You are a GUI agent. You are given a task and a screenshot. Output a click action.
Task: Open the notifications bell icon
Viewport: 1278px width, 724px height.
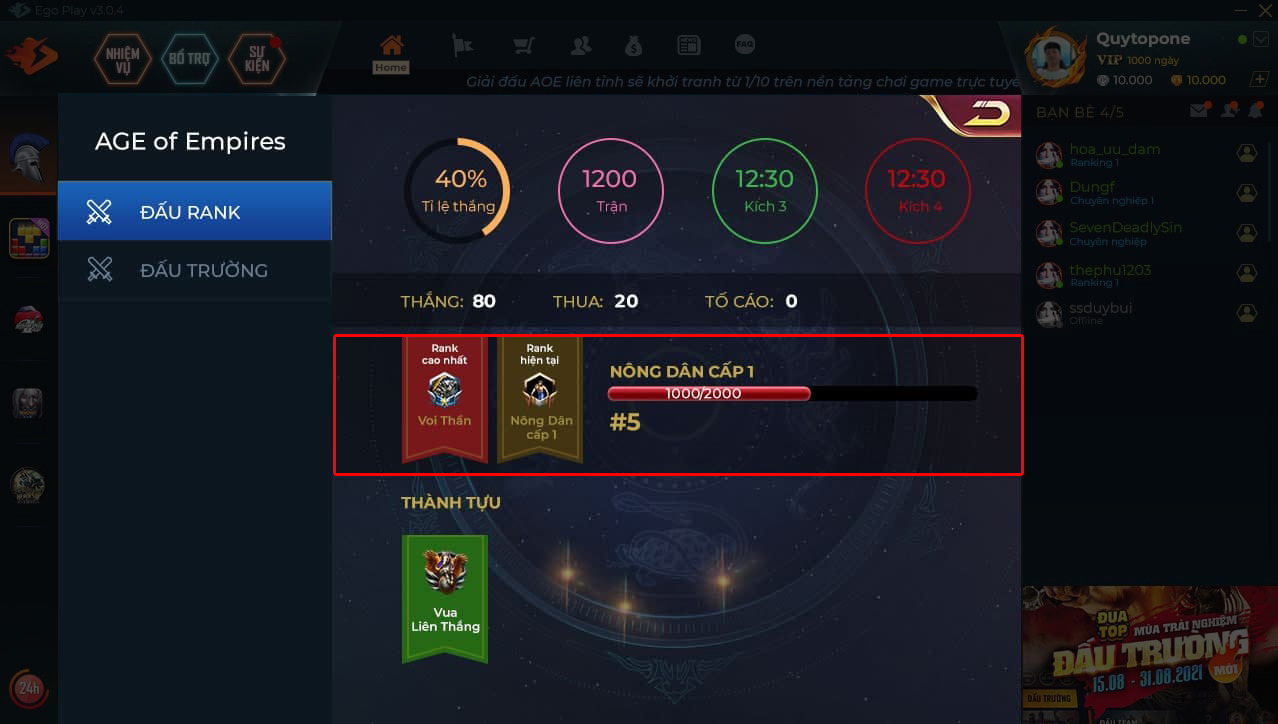(x=1257, y=111)
